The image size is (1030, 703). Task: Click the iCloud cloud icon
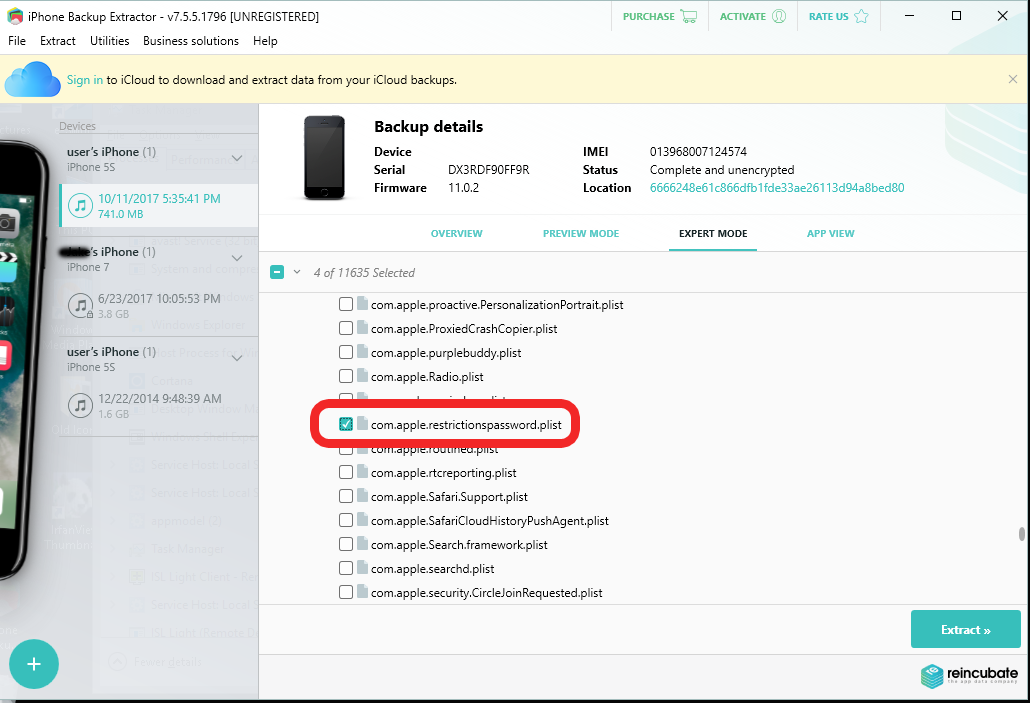coord(32,79)
